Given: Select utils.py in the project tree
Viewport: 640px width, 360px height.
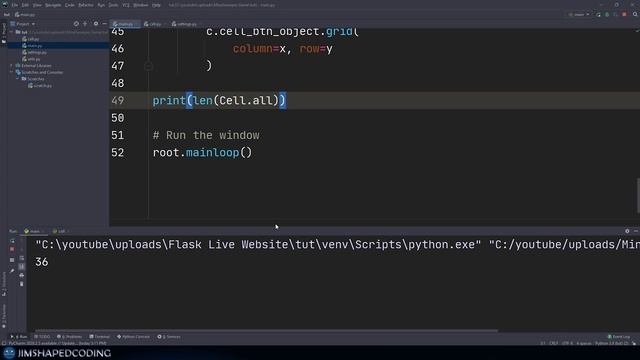Looking at the screenshot, I should click(31, 59).
